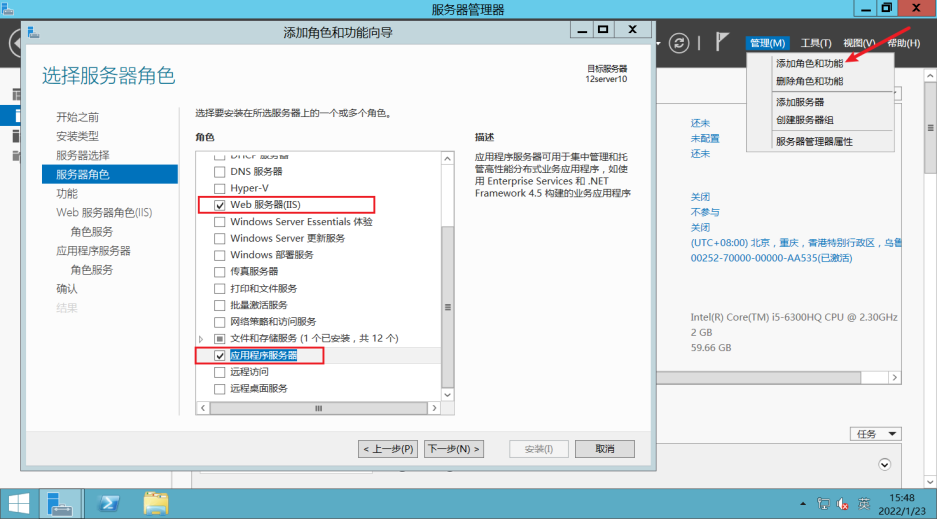Viewport: 937px width, 519px height.
Task: Click role list scroll right arrow
Action: pyautogui.click(x=434, y=408)
